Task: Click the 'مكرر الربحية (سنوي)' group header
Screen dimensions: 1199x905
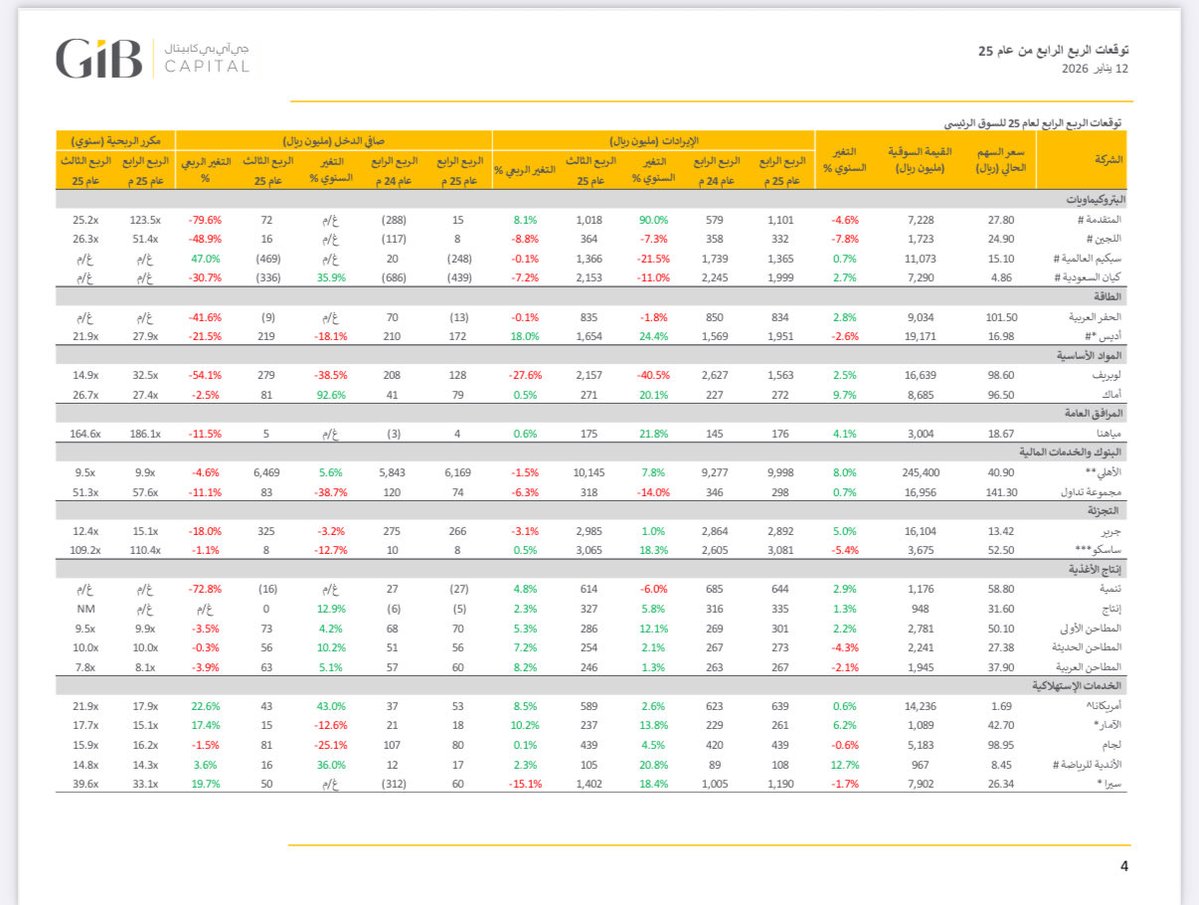Action: click(115, 141)
